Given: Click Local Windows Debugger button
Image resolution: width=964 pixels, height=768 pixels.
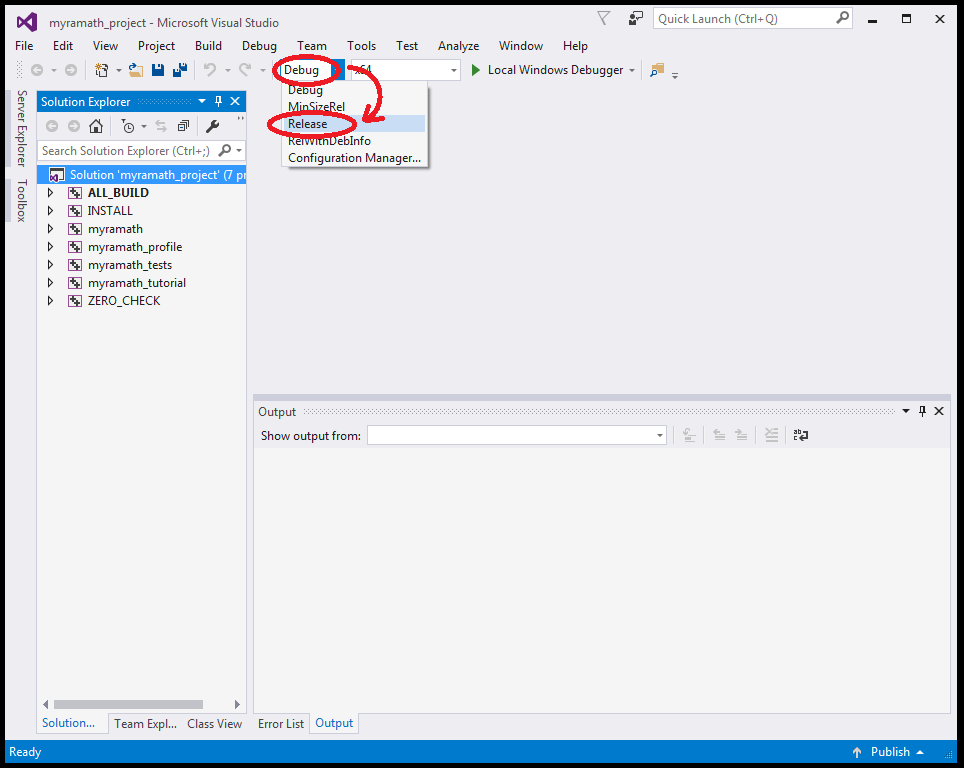Looking at the screenshot, I should 547,70.
